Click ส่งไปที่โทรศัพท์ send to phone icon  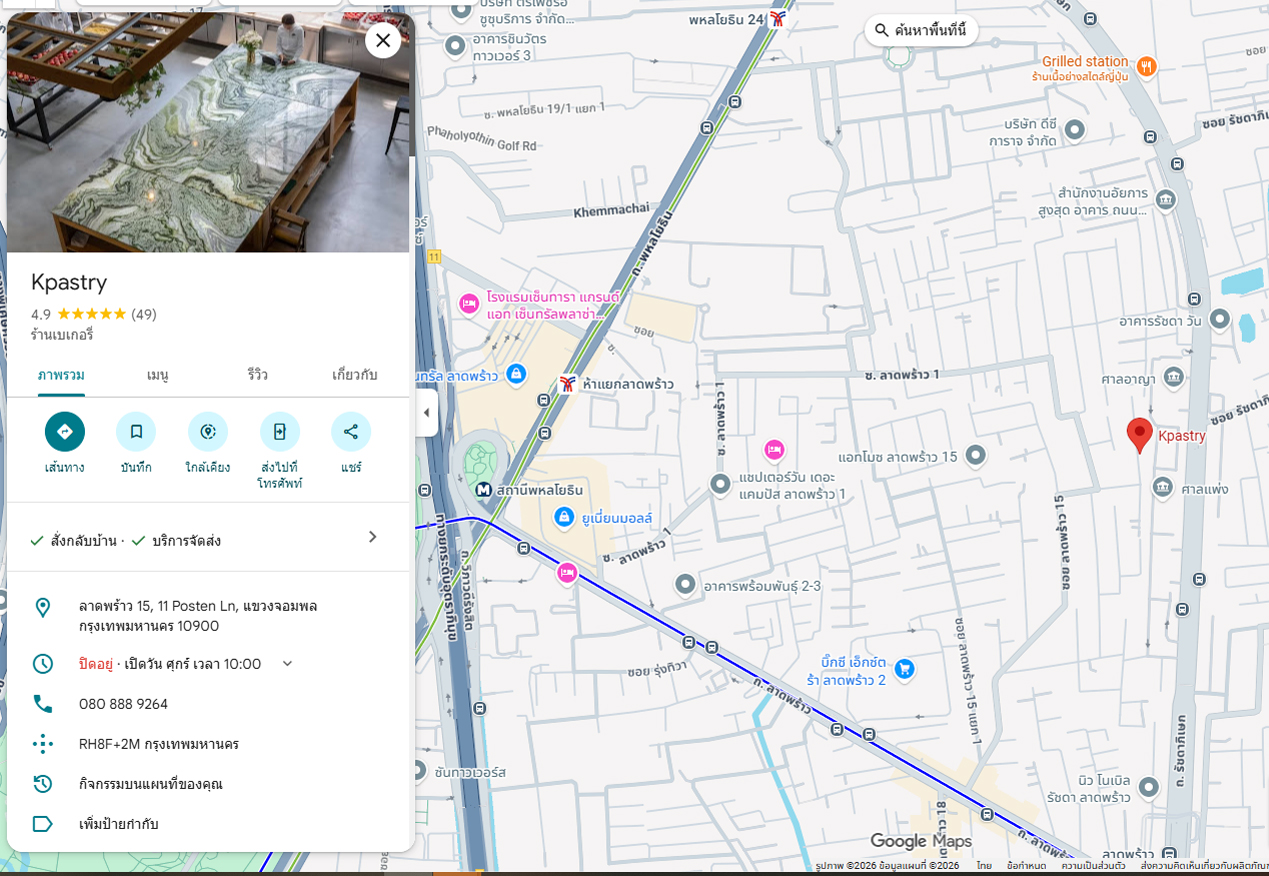[x=280, y=432]
